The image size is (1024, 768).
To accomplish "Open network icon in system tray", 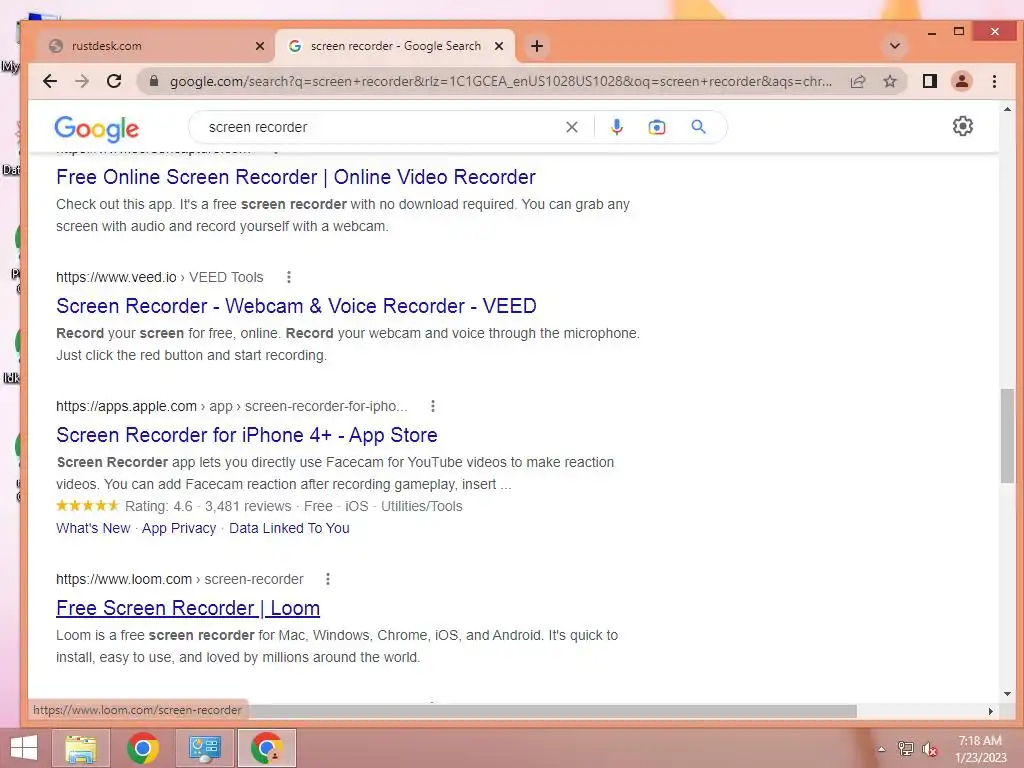I will [x=906, y=749].
